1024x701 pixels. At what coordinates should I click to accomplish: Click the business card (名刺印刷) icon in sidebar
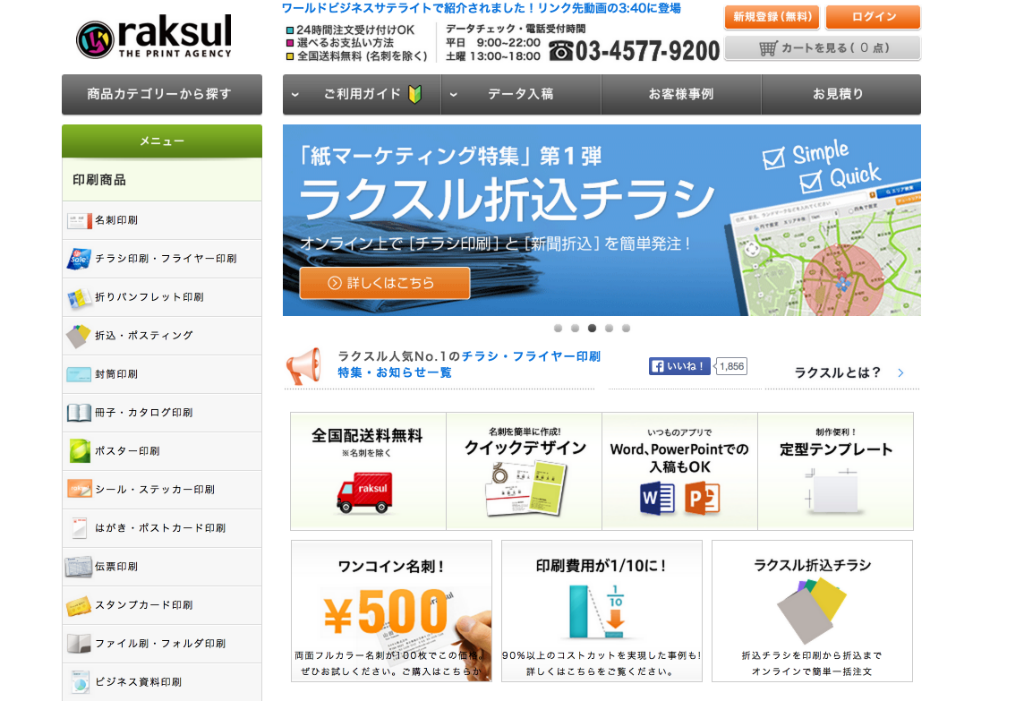79,220
